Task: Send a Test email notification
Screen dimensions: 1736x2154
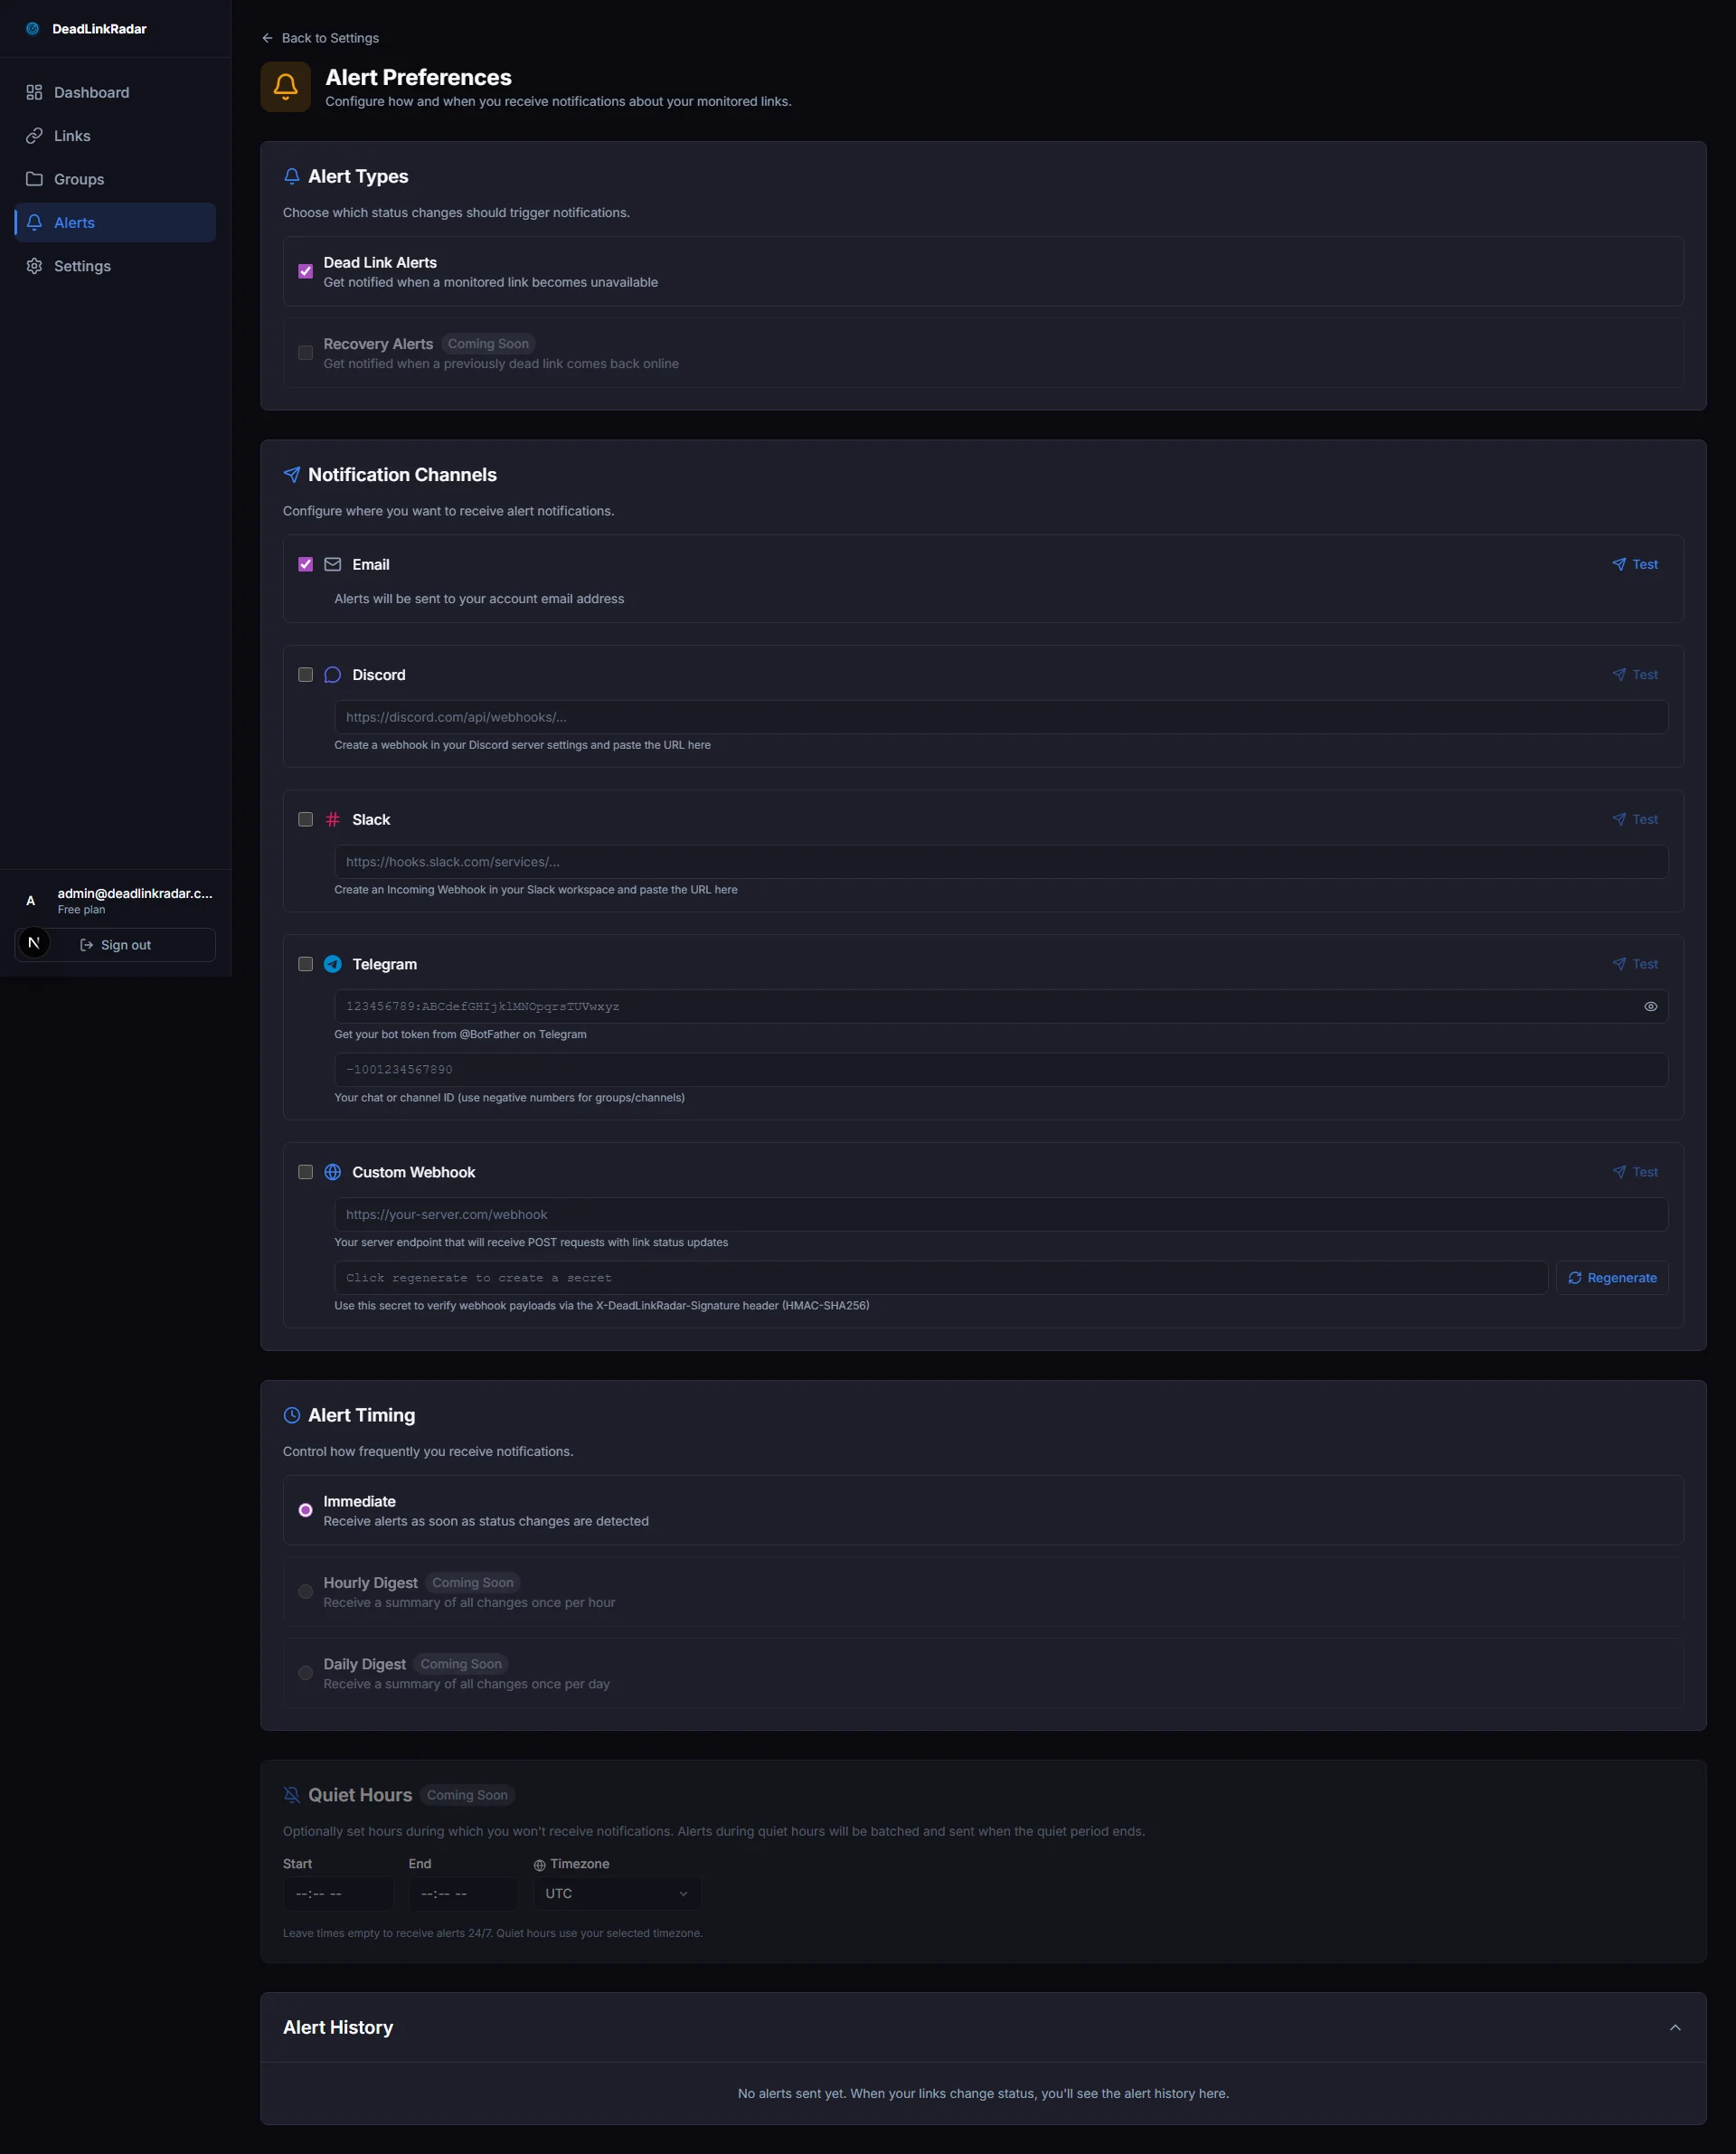Action: point(1635,564)
